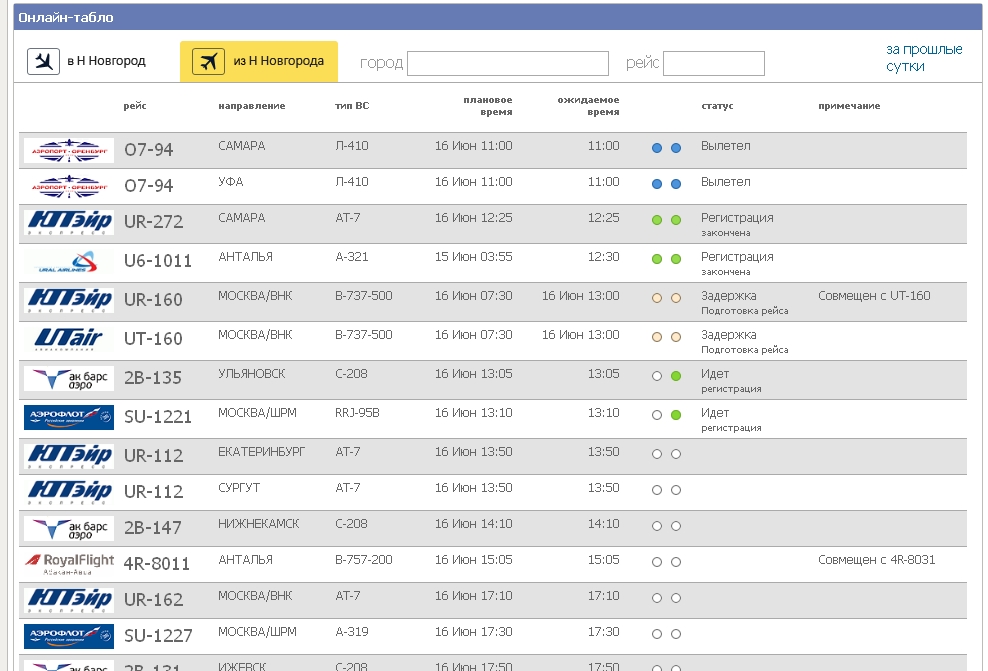Click the departures airplane icon
988x671 pixels.
point(209,62)
